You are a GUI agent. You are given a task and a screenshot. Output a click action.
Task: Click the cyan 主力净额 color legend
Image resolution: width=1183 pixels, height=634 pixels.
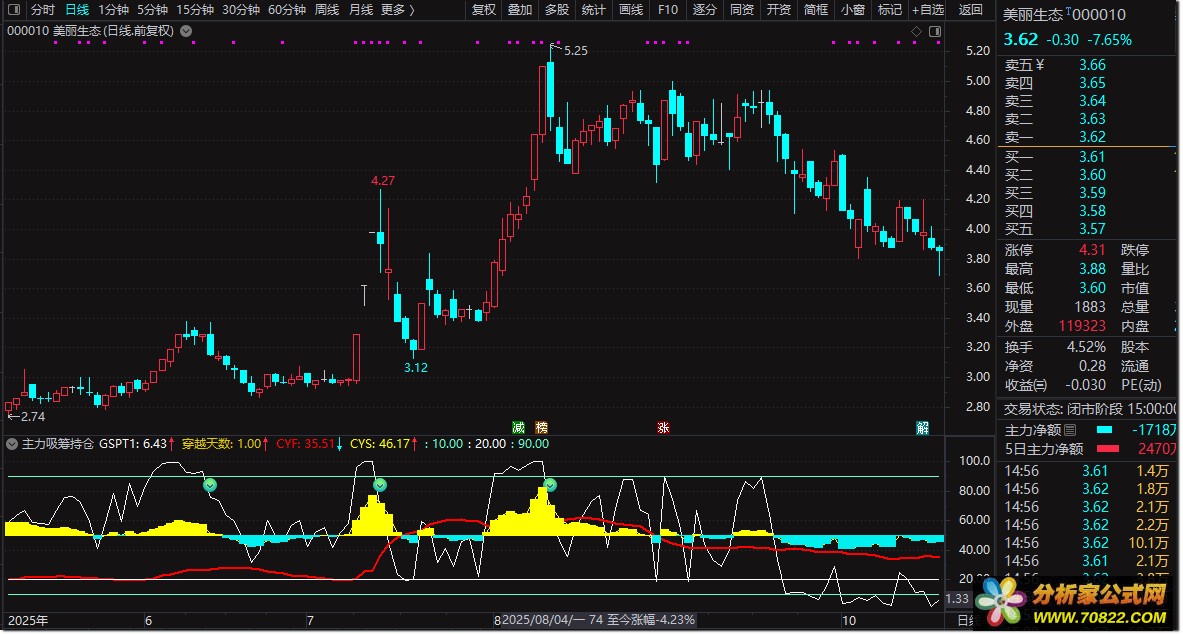1103,430
